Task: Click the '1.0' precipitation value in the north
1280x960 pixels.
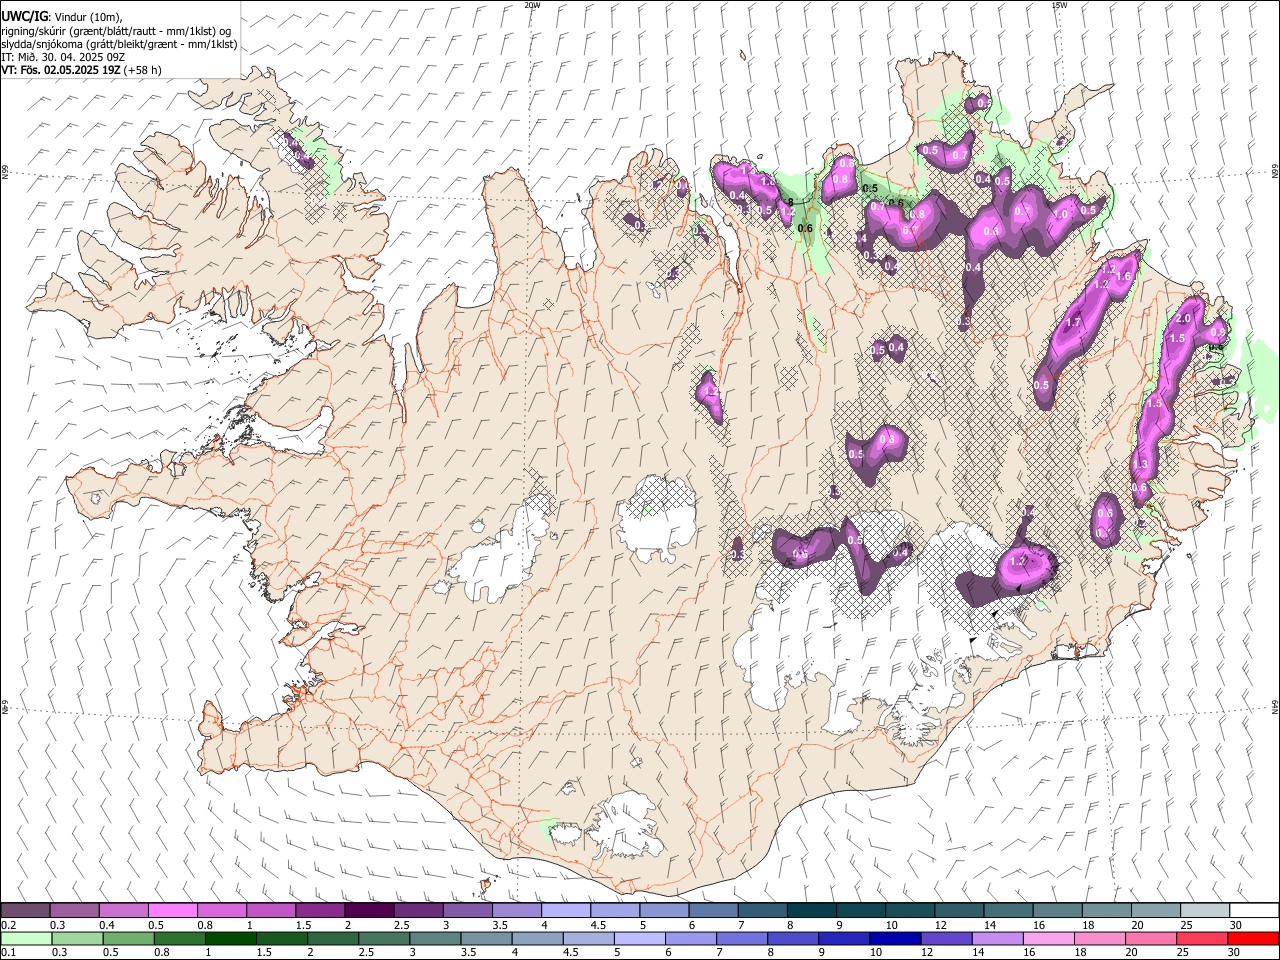Action: pos(1061,214)
